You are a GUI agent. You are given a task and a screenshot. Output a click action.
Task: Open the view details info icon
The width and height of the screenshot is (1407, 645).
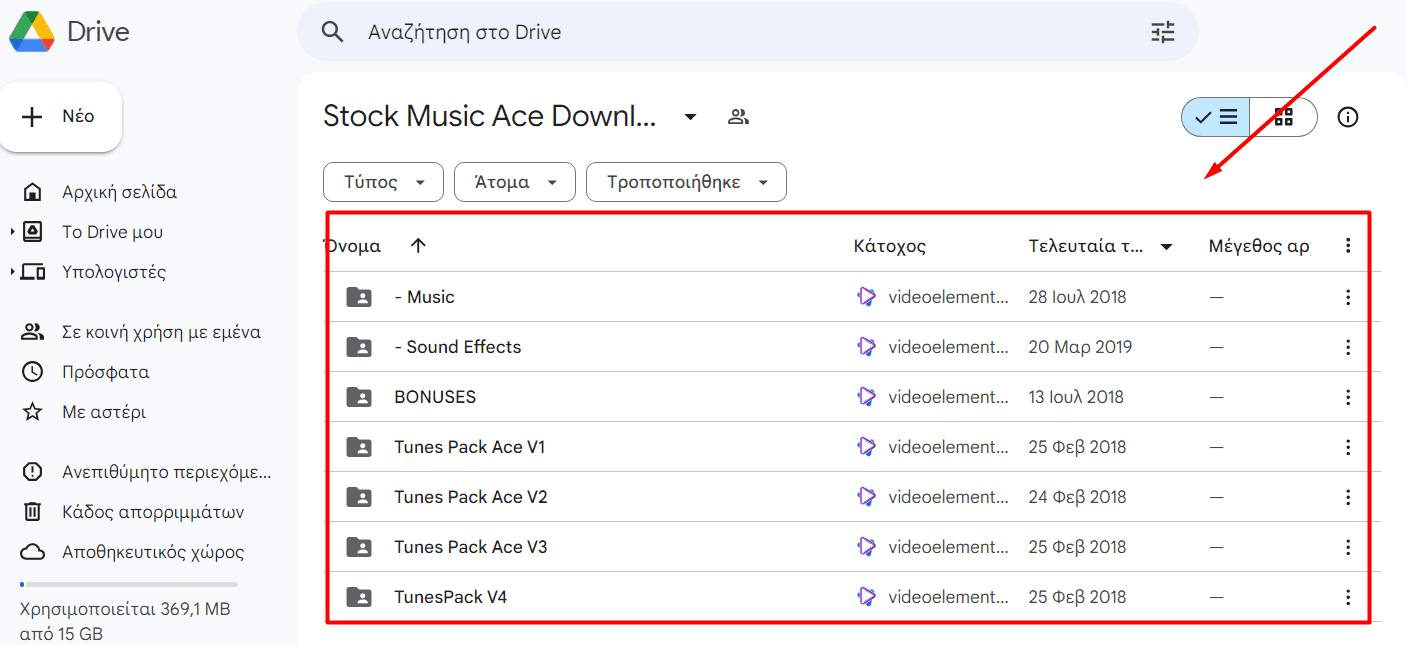[1348, 117]
